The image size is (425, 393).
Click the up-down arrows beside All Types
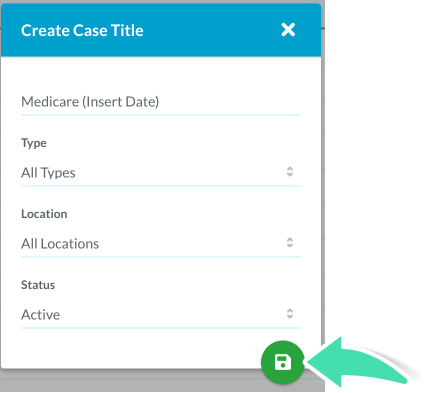pos(290,172)
